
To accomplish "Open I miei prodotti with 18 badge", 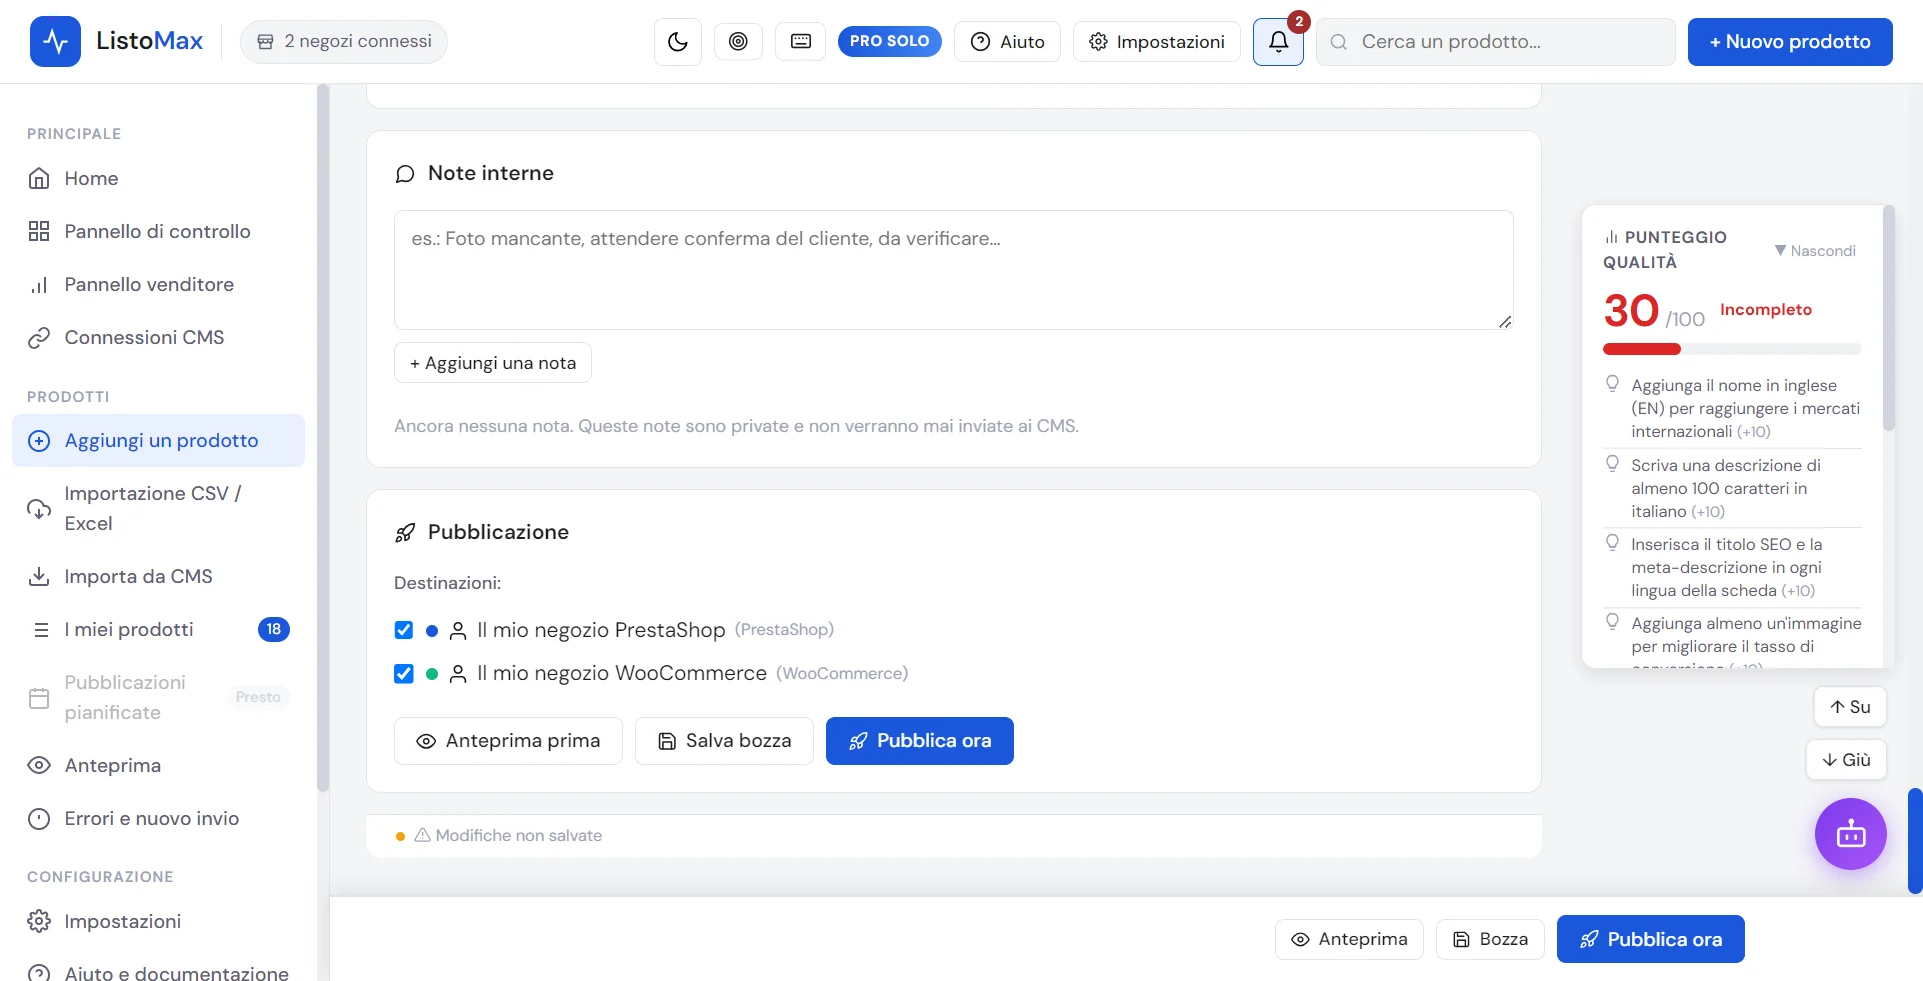I will 158,630.
